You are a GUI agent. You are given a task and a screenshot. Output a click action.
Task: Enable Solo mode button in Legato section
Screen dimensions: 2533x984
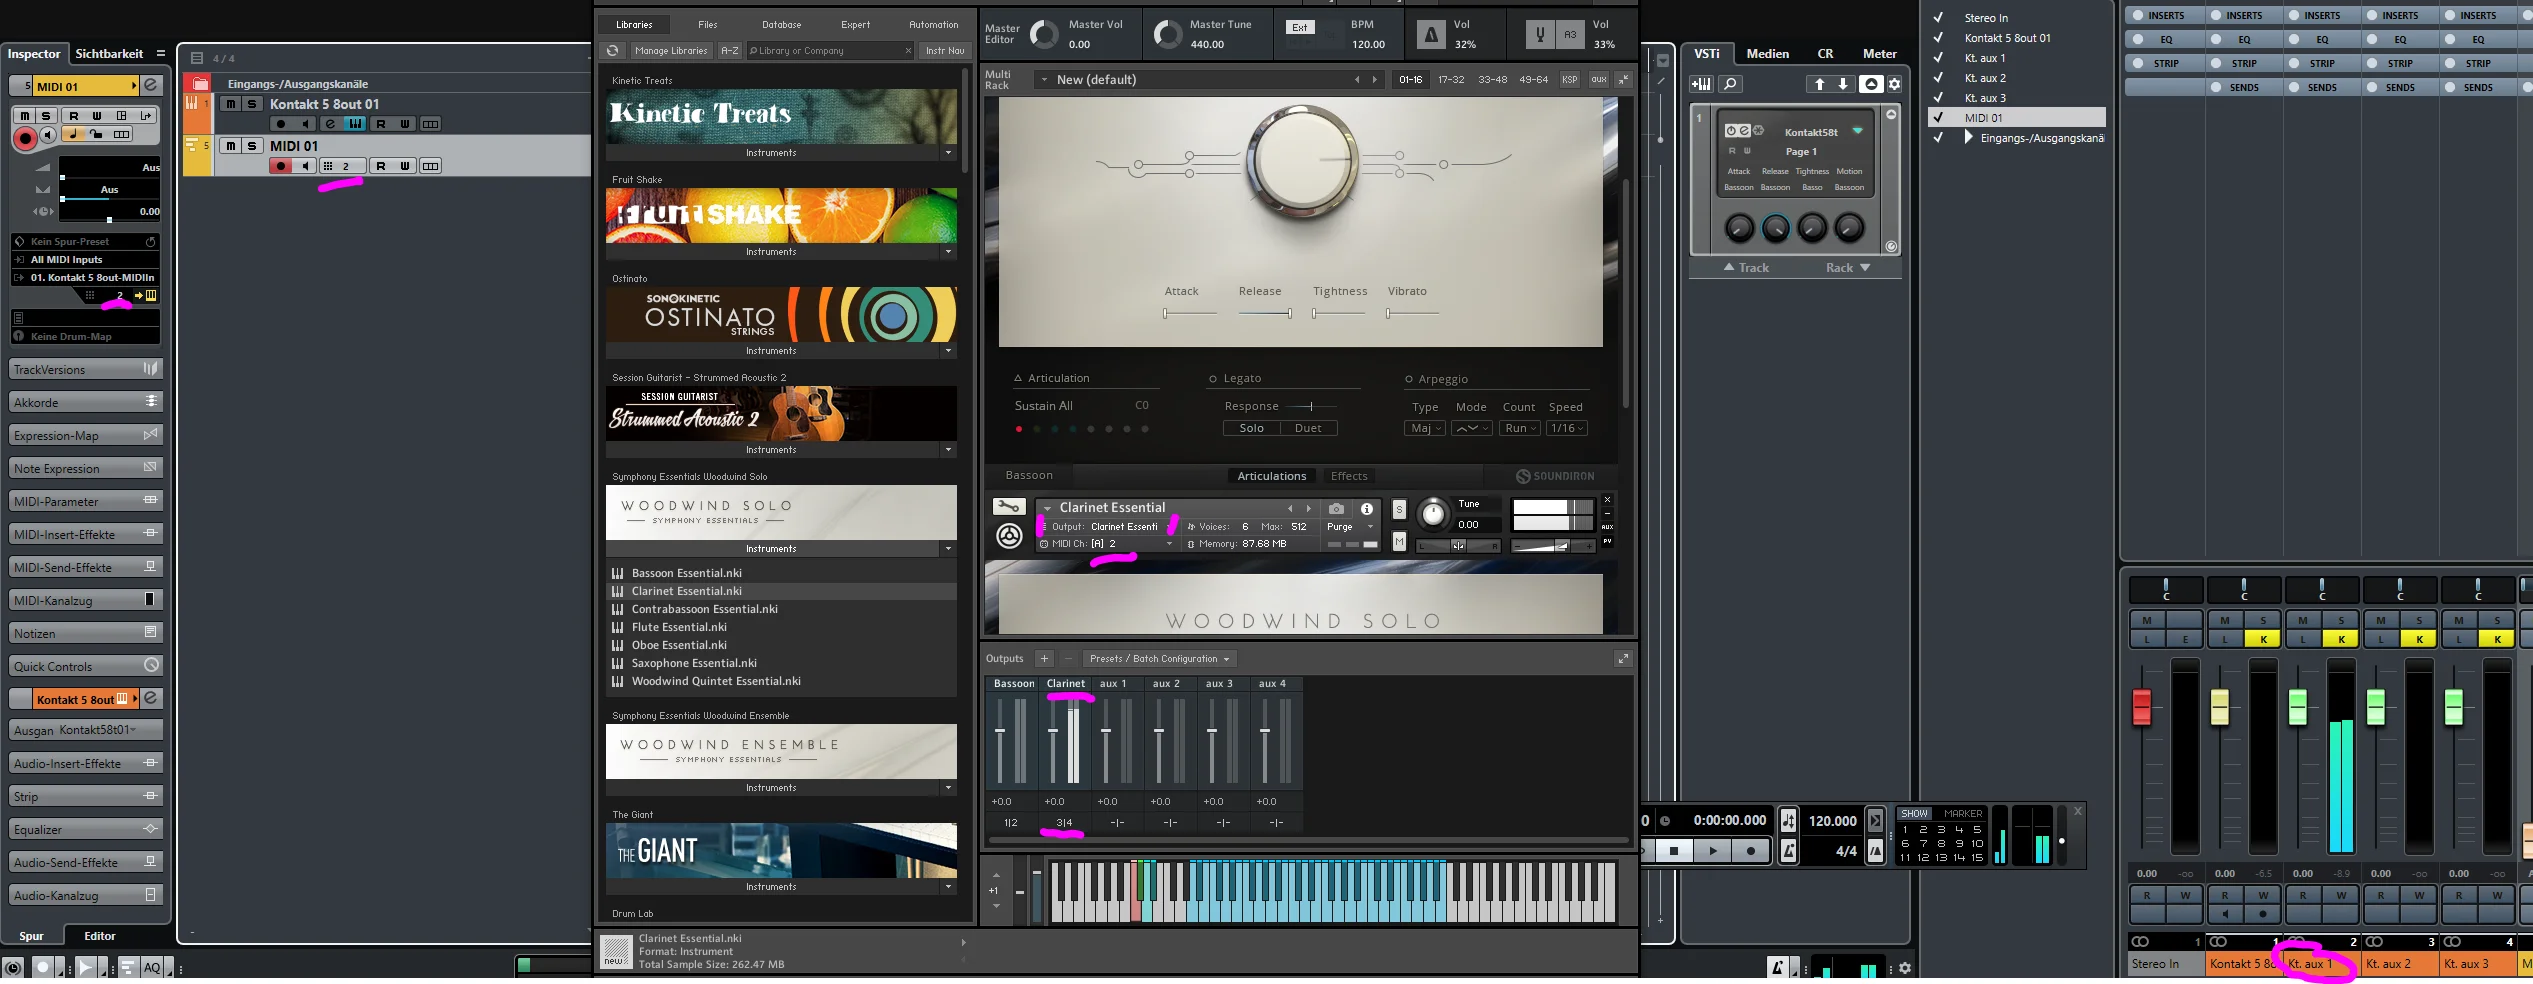pos(1252,428)
